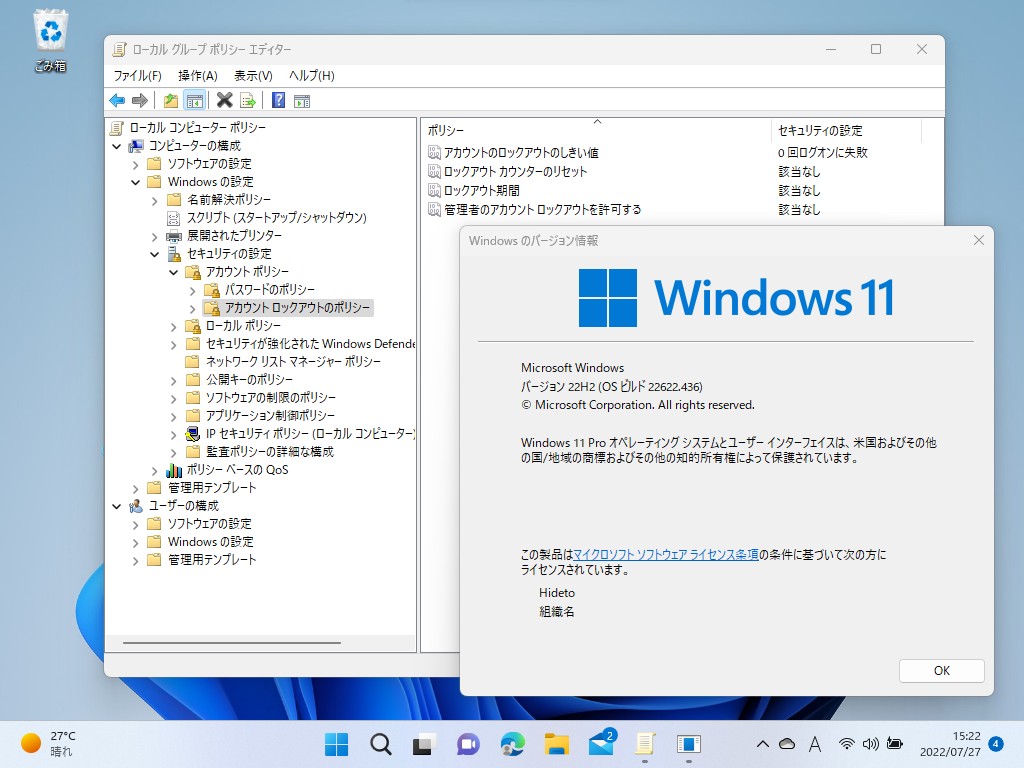This screenshot has width=1024, height=768.
Task: Click the Back arrow toolbar icon
Action: pos(117,101)
